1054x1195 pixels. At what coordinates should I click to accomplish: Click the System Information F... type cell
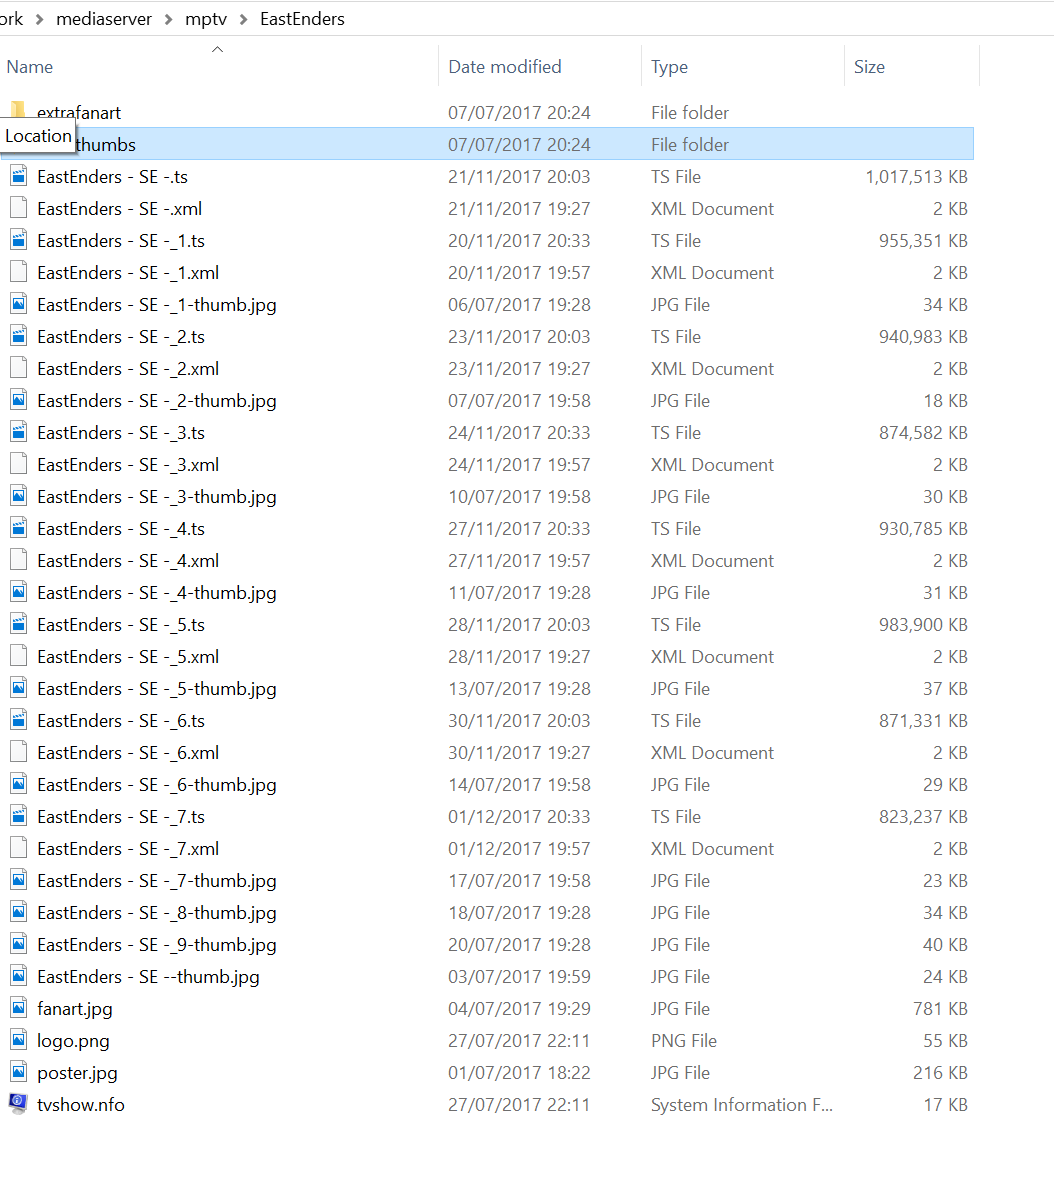tap(742, 1105)
